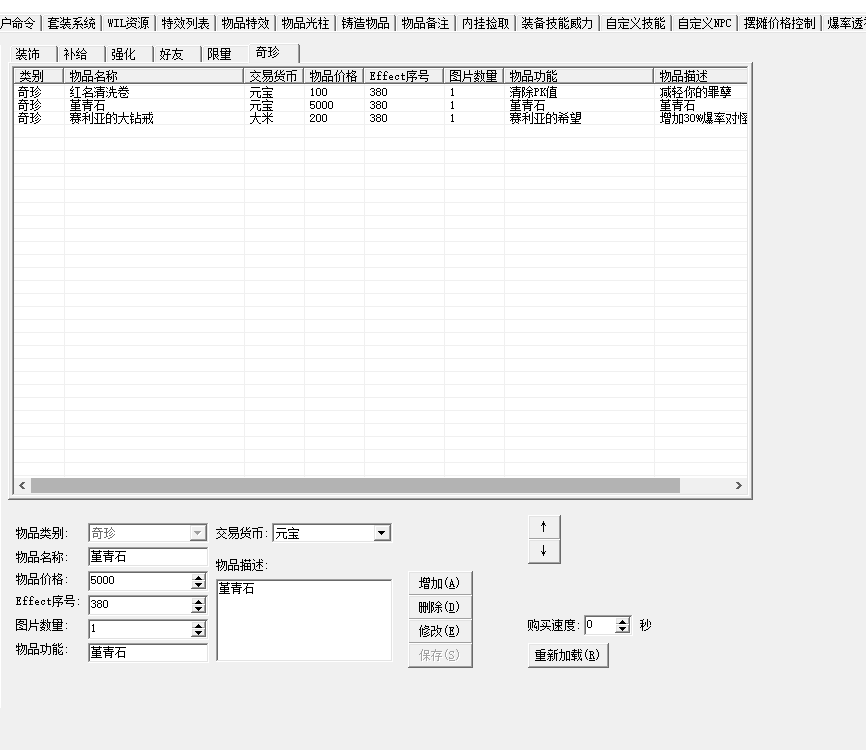Increase 图片数量 with spinner up arrow
Viewport: 866px width, 750px height.
pyautogui.click(x=198, y=625)
